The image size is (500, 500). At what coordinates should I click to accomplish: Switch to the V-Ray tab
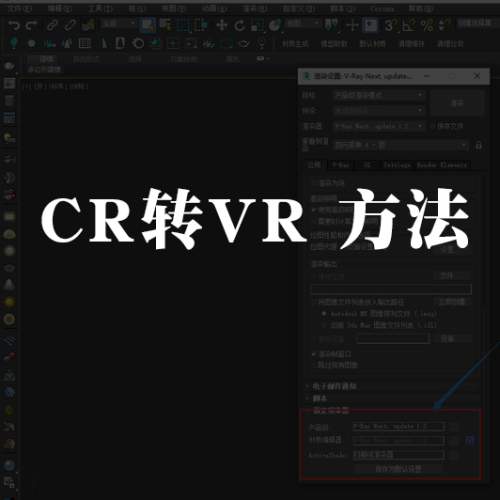(x=341, y=165)
